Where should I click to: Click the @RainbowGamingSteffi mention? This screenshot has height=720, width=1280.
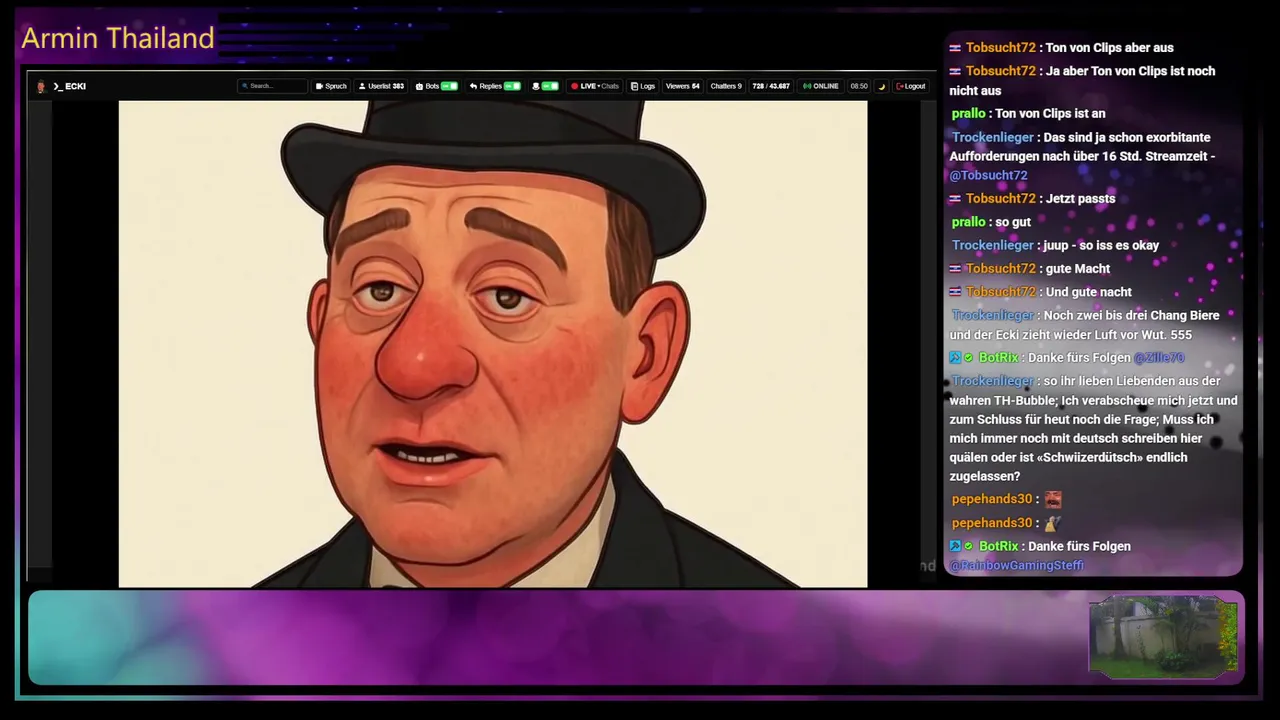[x=1016, y=566]
